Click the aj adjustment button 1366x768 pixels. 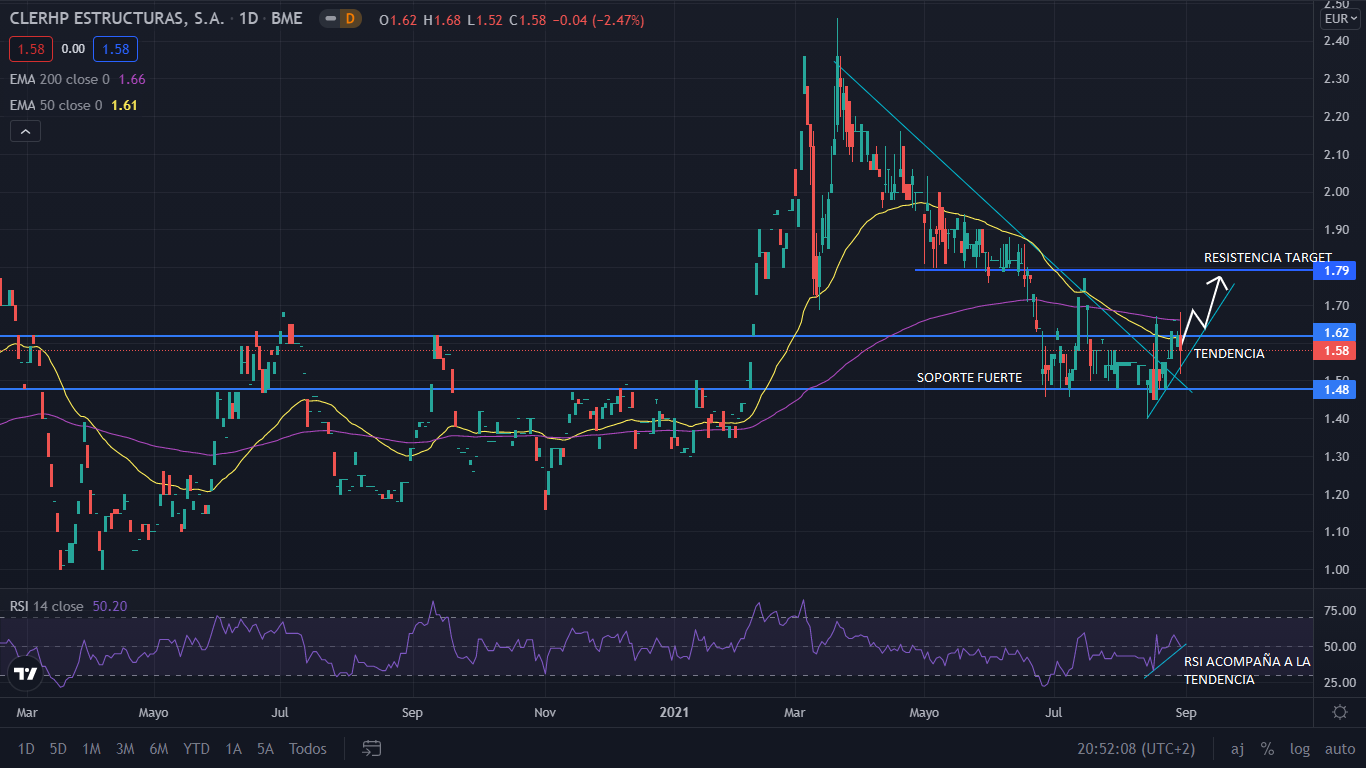[1237, 748]
